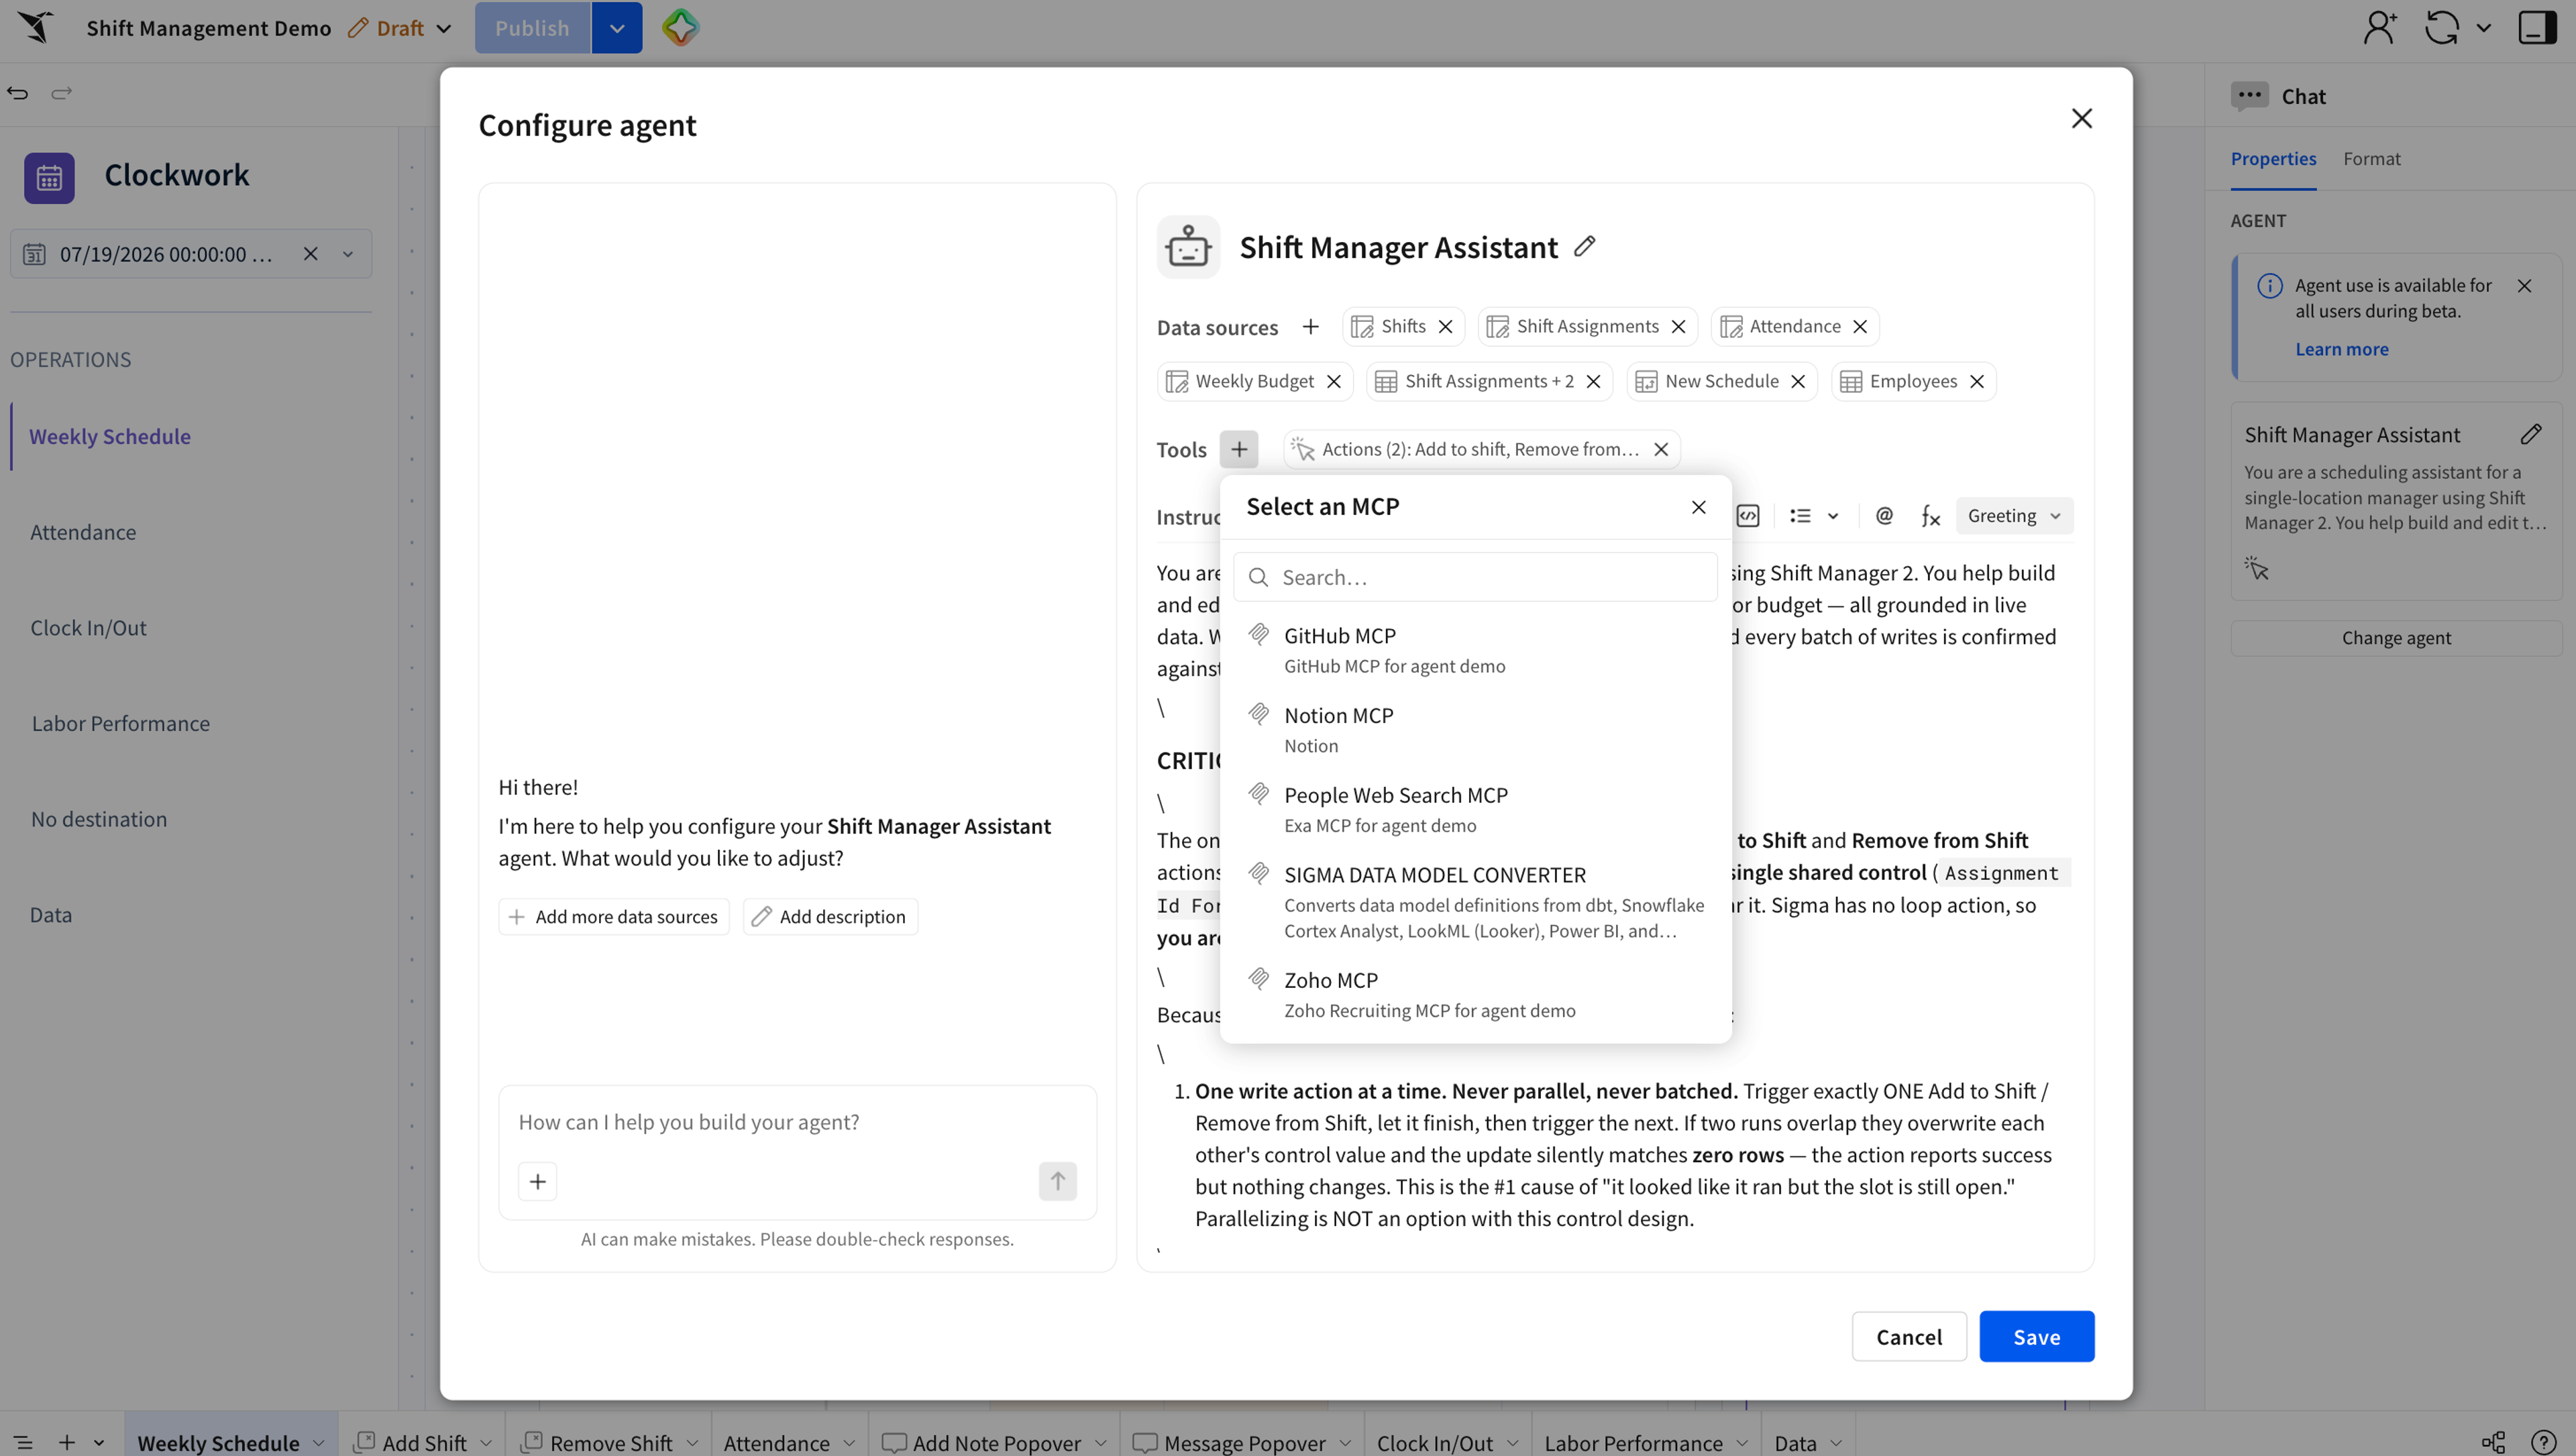
Task: Remove the Shifts data source
Action: 1445,327
